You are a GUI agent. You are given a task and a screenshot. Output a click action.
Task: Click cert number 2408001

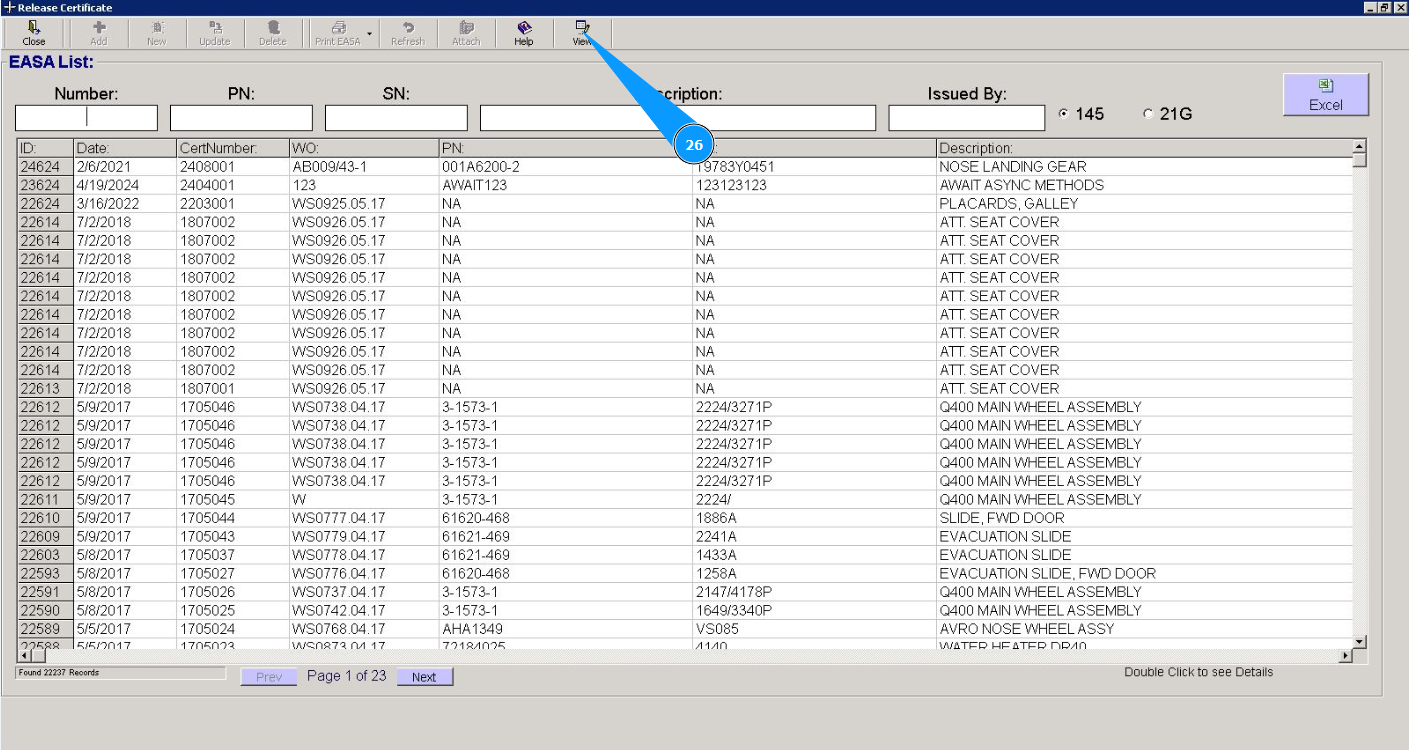pyautogui.click(x=207, y=167)
